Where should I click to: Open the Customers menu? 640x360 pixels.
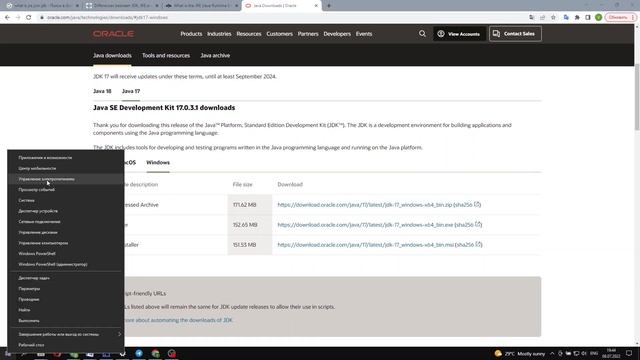(279, 34)
